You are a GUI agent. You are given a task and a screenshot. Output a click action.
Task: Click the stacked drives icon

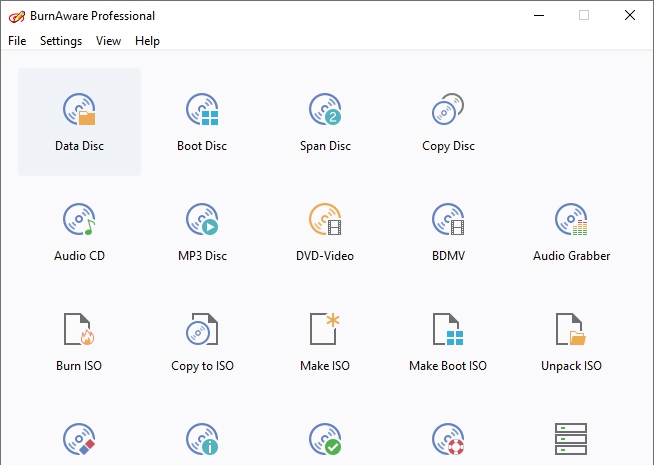point(571,439)
